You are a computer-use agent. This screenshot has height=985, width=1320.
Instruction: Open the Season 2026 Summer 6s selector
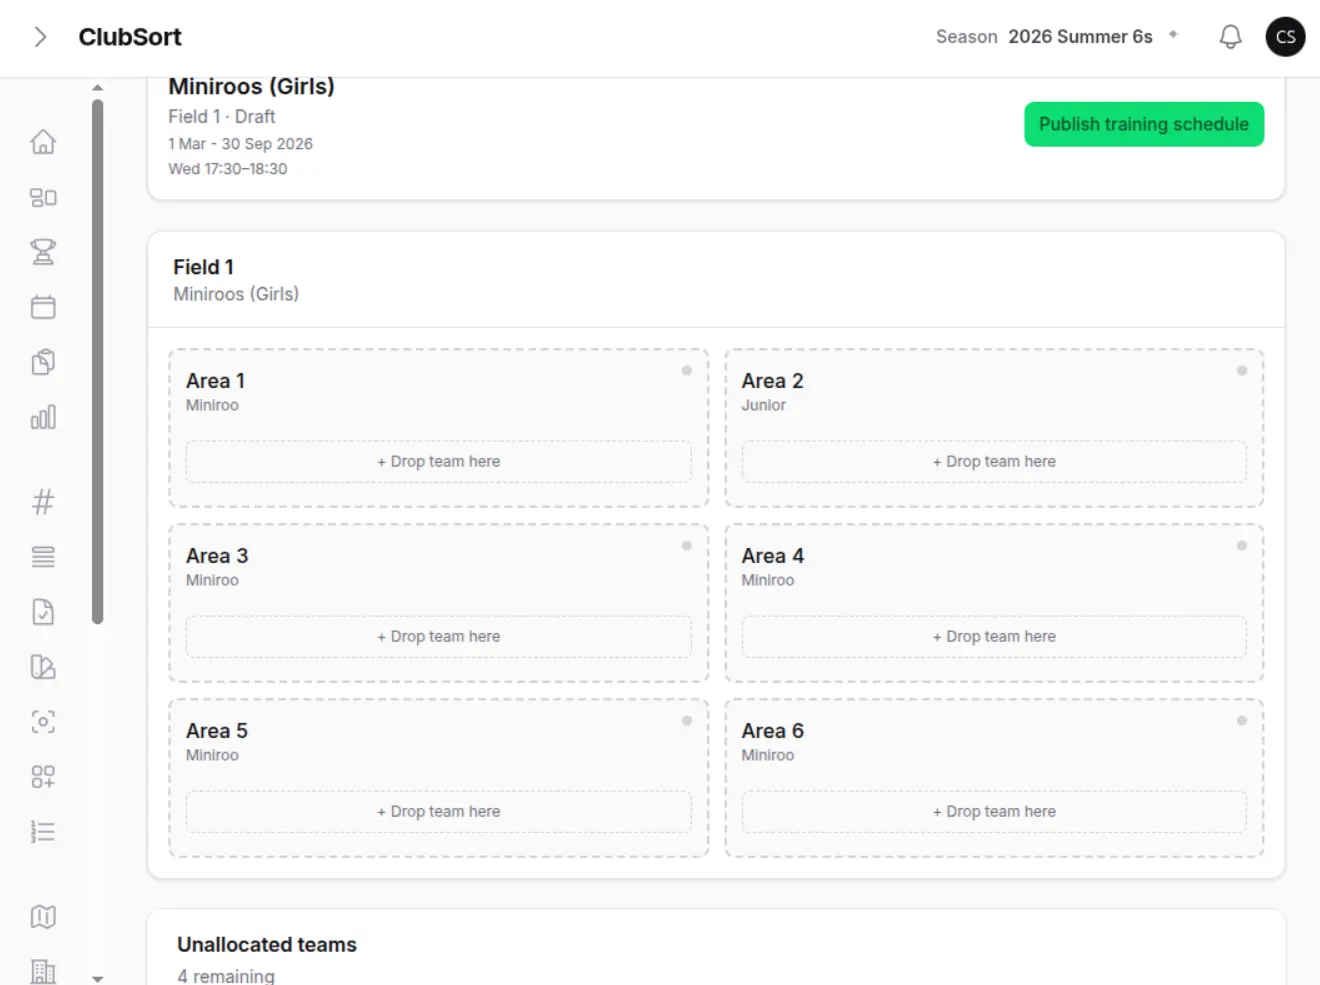[1057, 37]
